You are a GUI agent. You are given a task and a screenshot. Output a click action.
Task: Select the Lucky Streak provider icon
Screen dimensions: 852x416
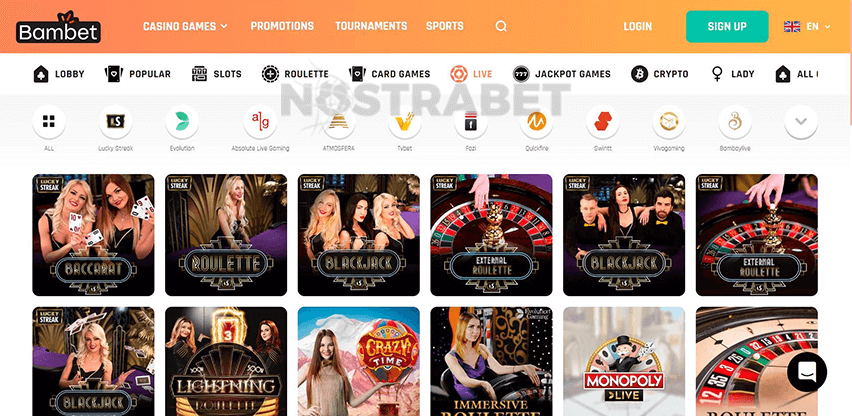tap(115, 122)
